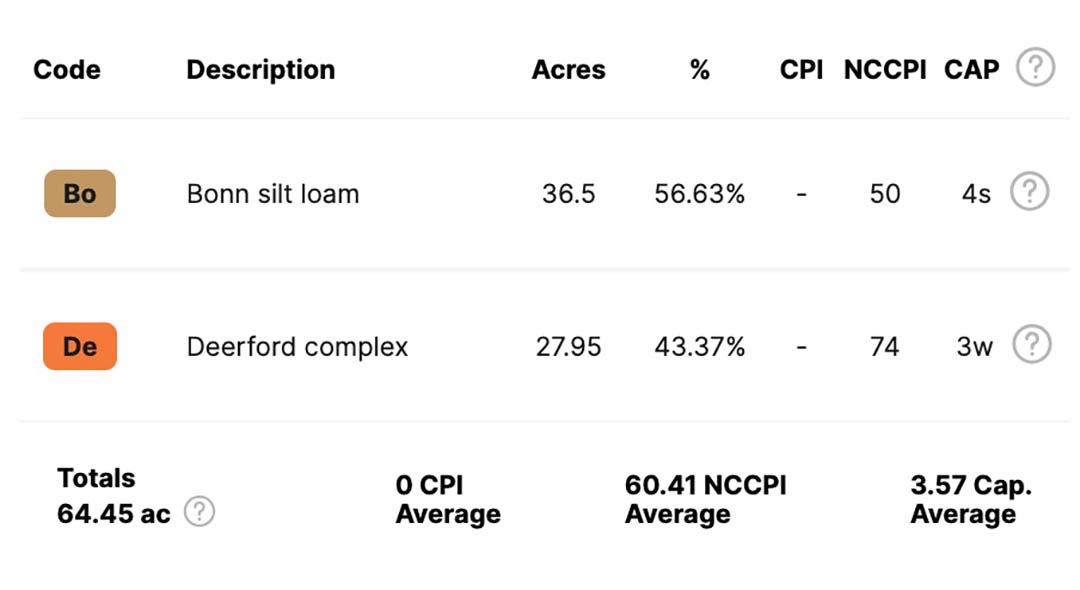Click the help icon beside Totals 64.45 ac
1080x590 pixels.
tap(200, 511)
